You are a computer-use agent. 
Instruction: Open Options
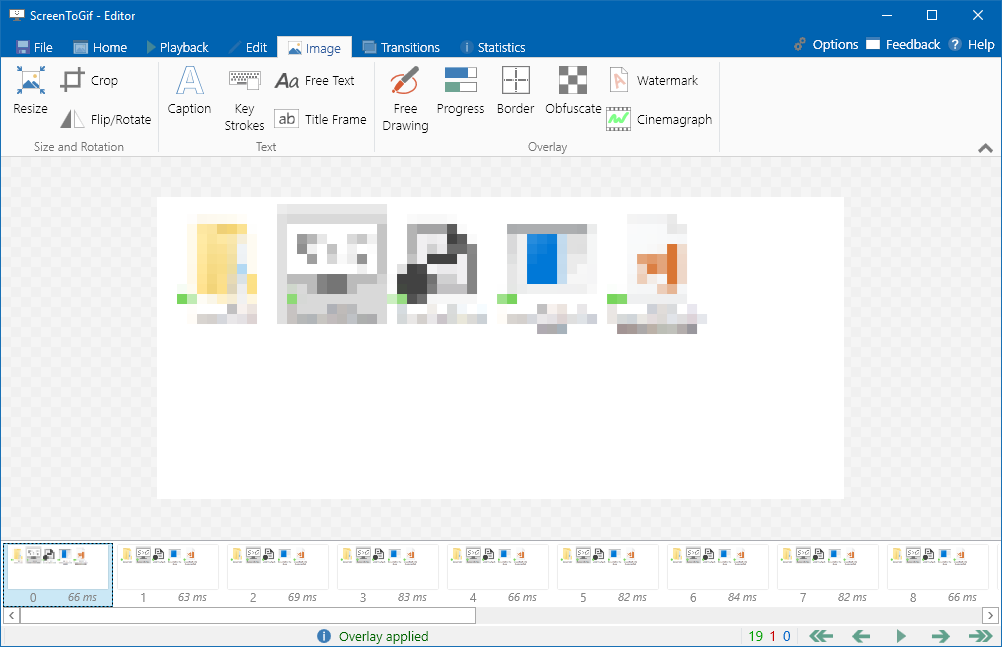point(826,45)
